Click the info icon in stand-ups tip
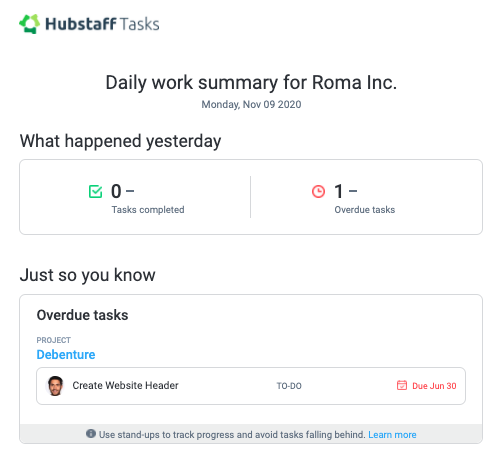Viewport: 497px width, 460px height. point(91,433)
